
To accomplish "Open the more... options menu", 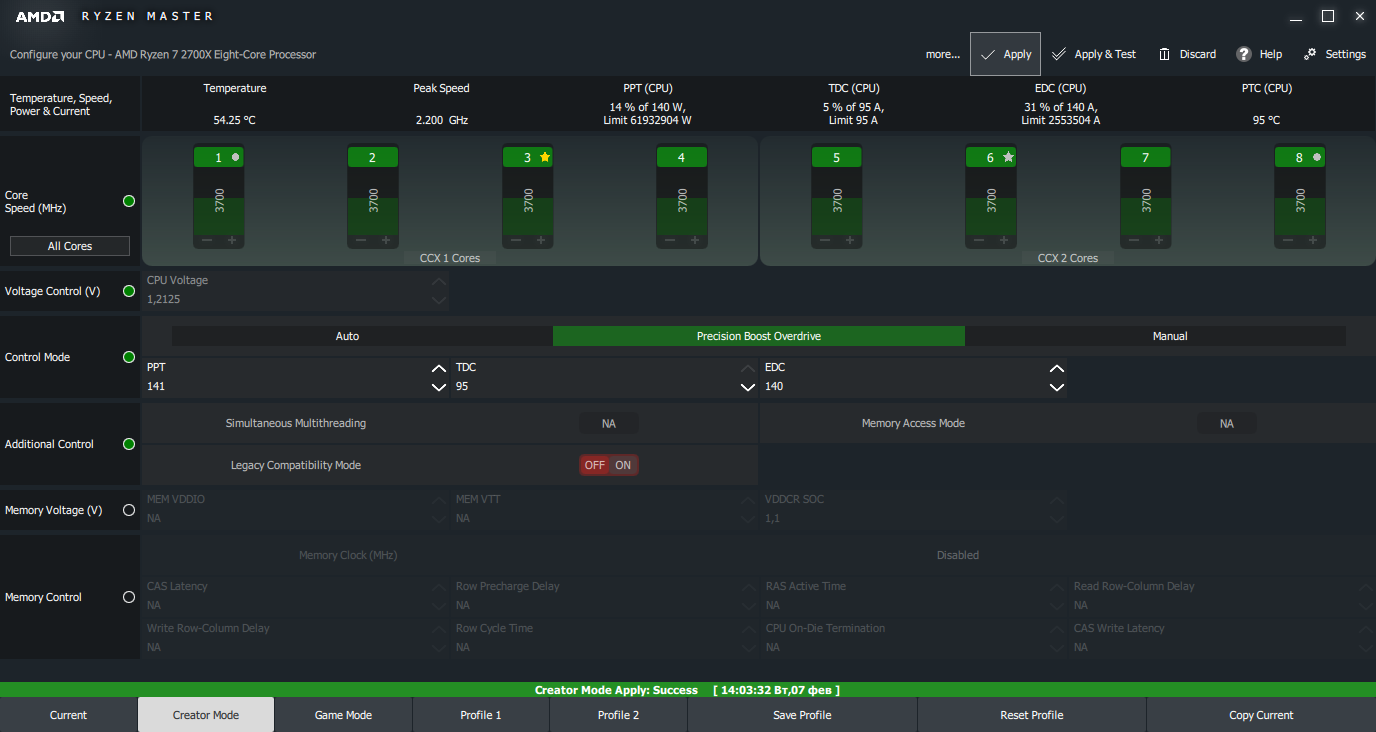I will [x=942, y=54].
